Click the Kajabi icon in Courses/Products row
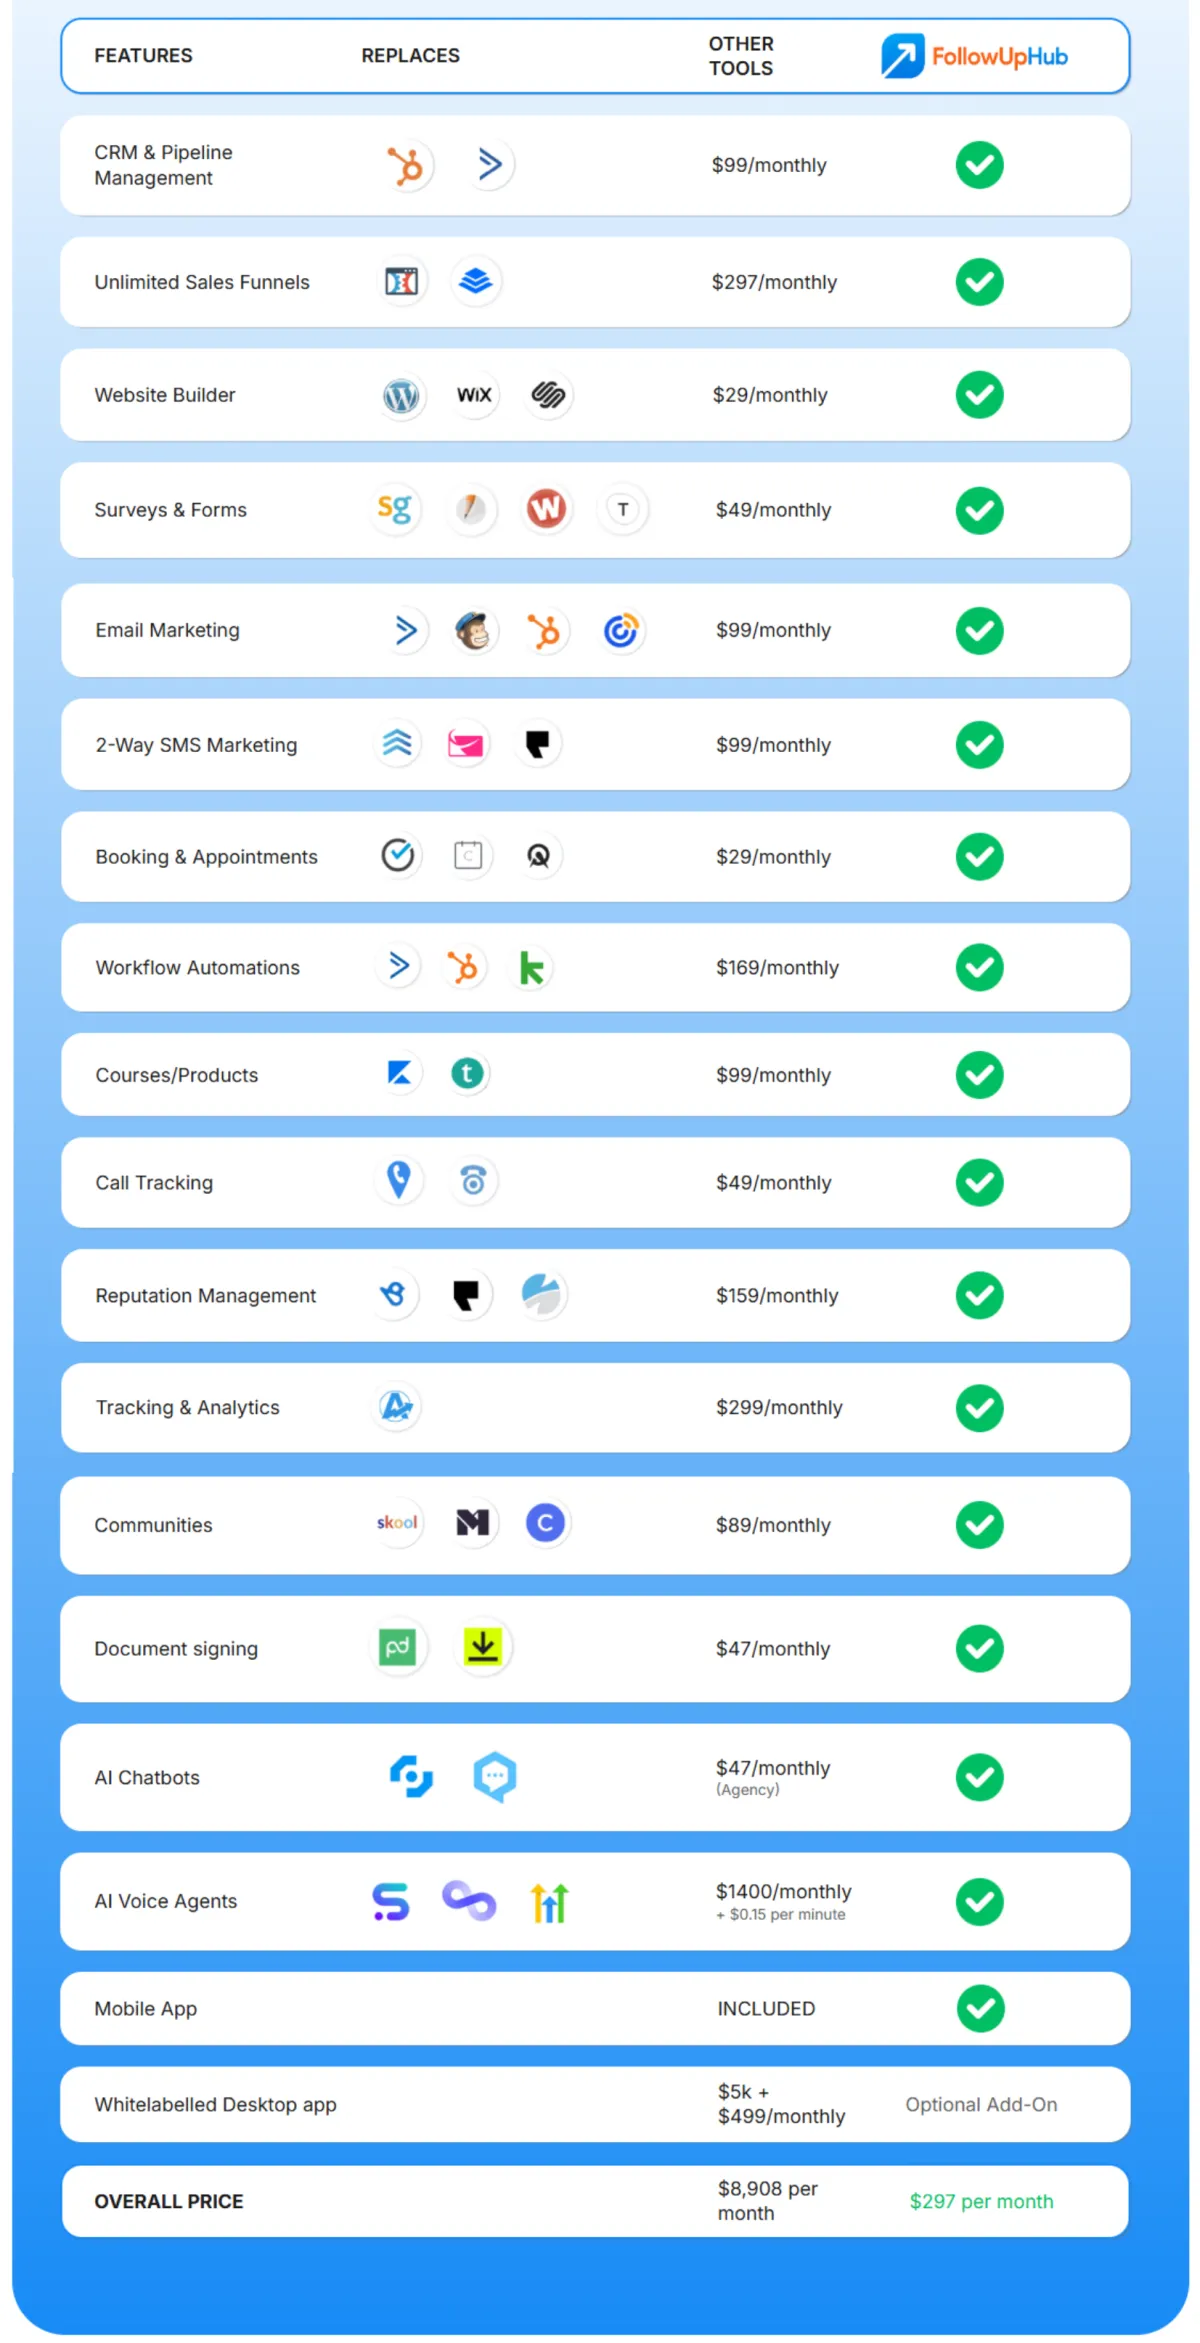 (399, 1074)
